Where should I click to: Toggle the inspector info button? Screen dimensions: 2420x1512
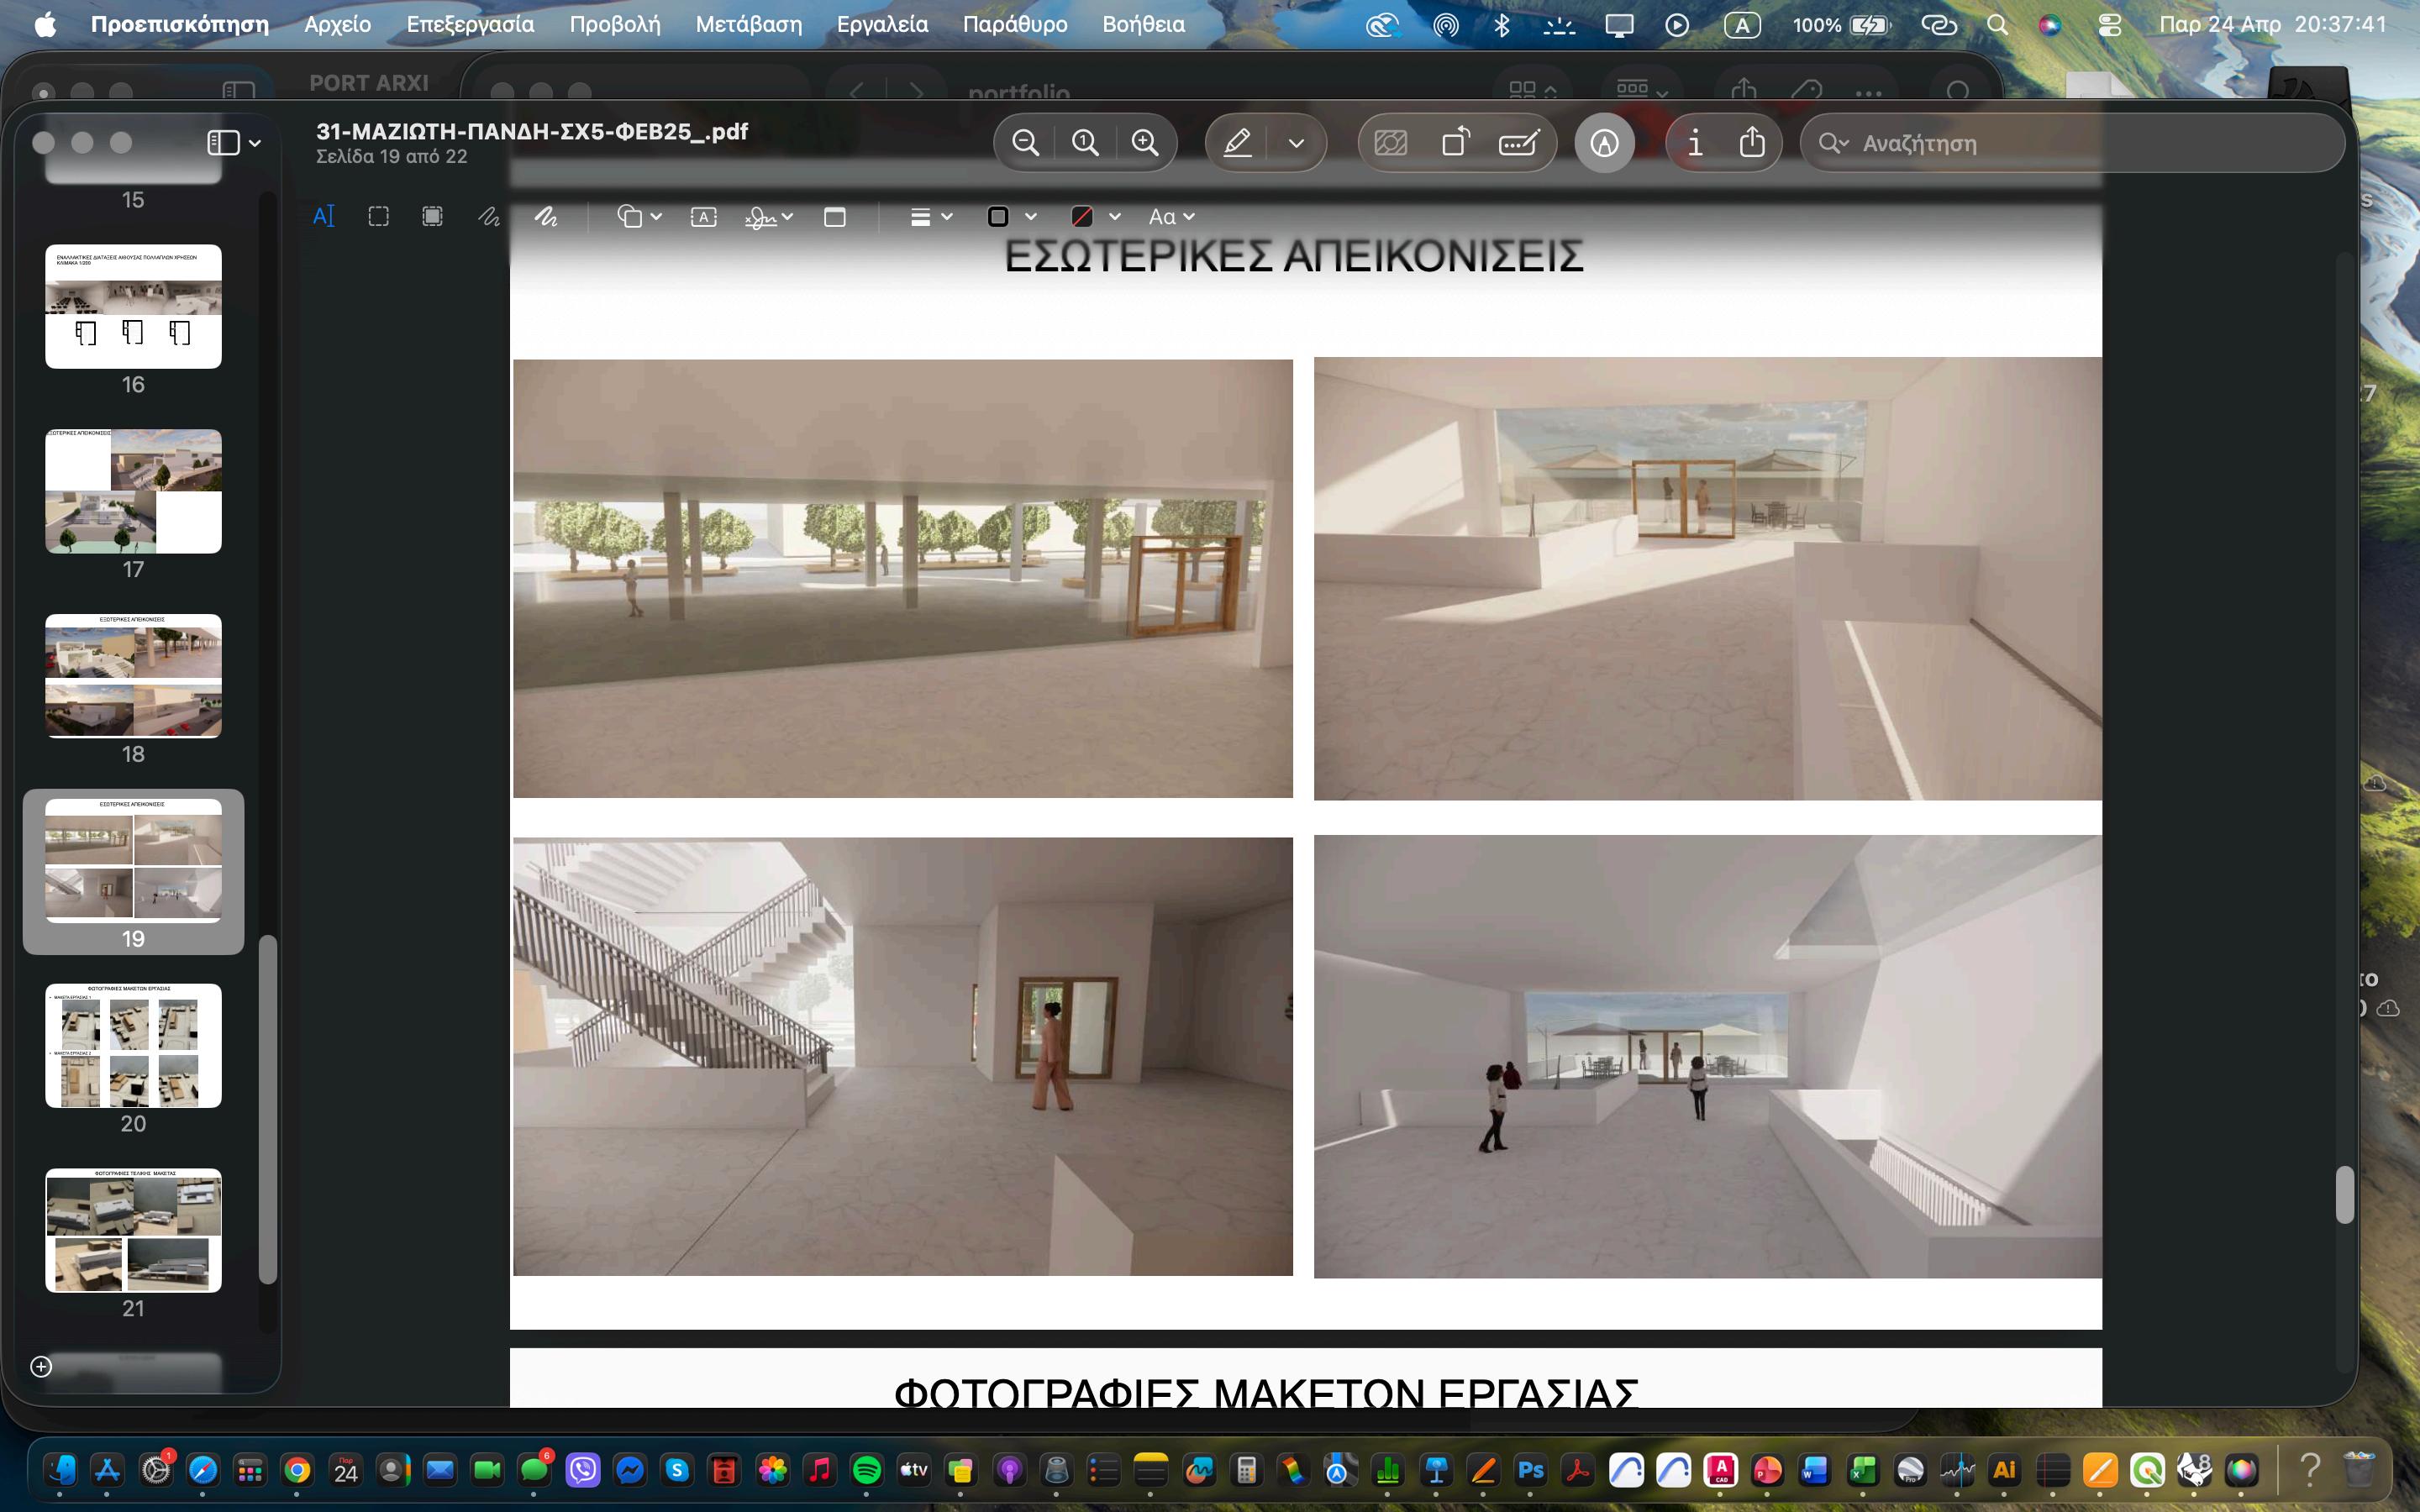(1694, 143)
